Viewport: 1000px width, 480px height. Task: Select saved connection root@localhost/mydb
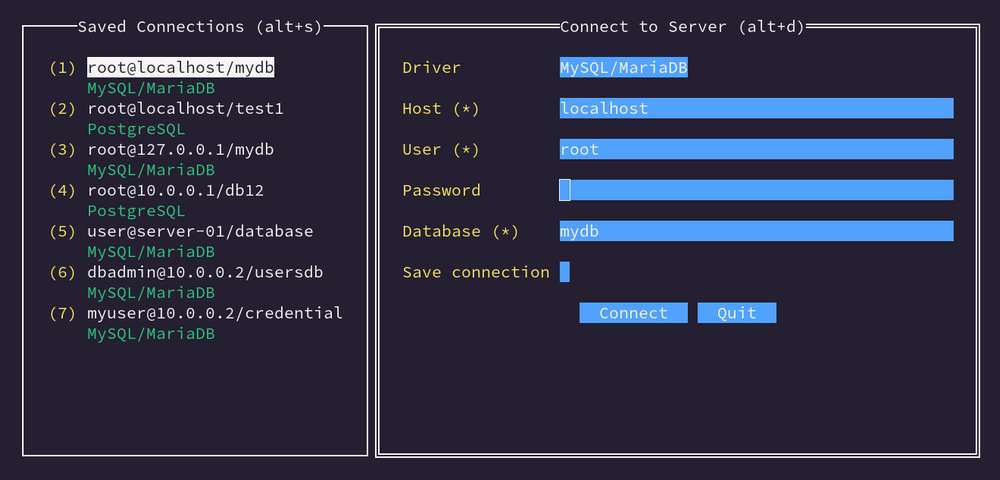180,68
